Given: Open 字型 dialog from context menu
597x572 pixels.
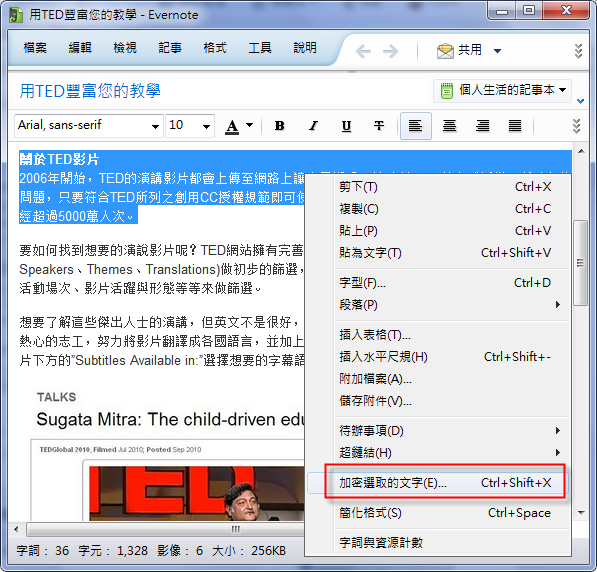Looking at the screenshot, I should (438, 283).
